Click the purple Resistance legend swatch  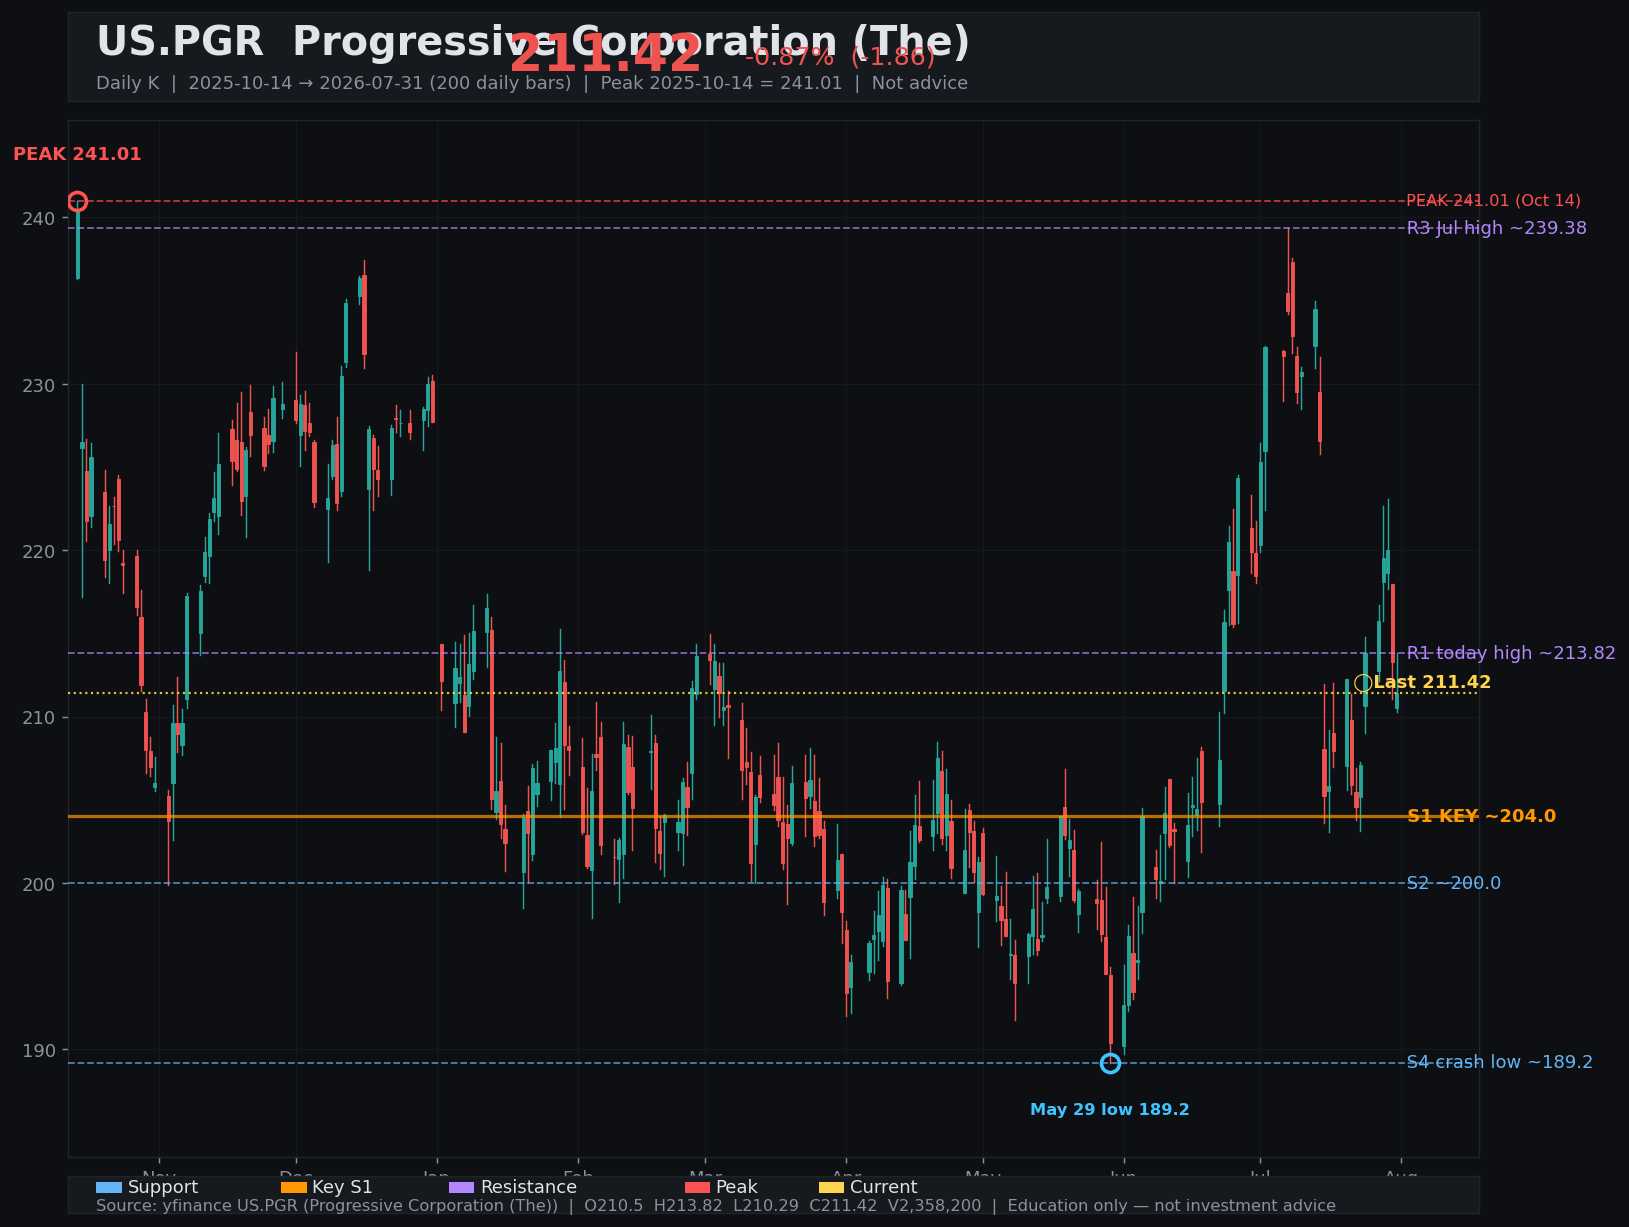462,1188
